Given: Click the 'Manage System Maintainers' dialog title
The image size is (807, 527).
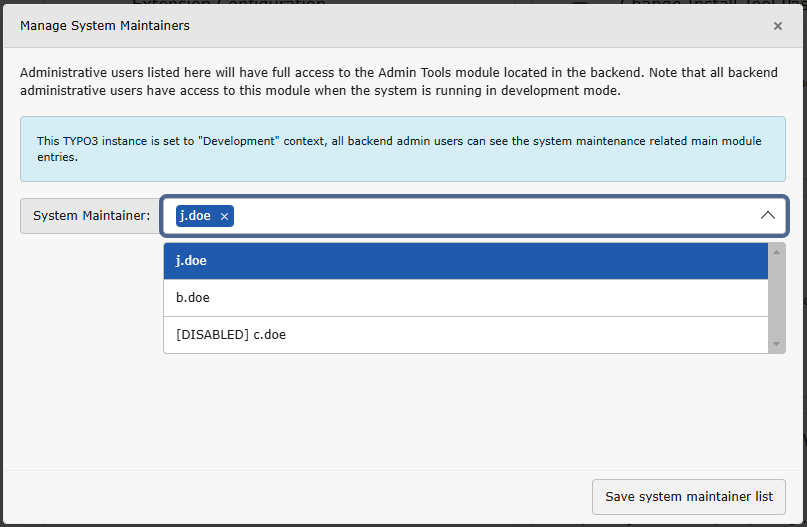Looking at the screenshot, I should 105,26.
